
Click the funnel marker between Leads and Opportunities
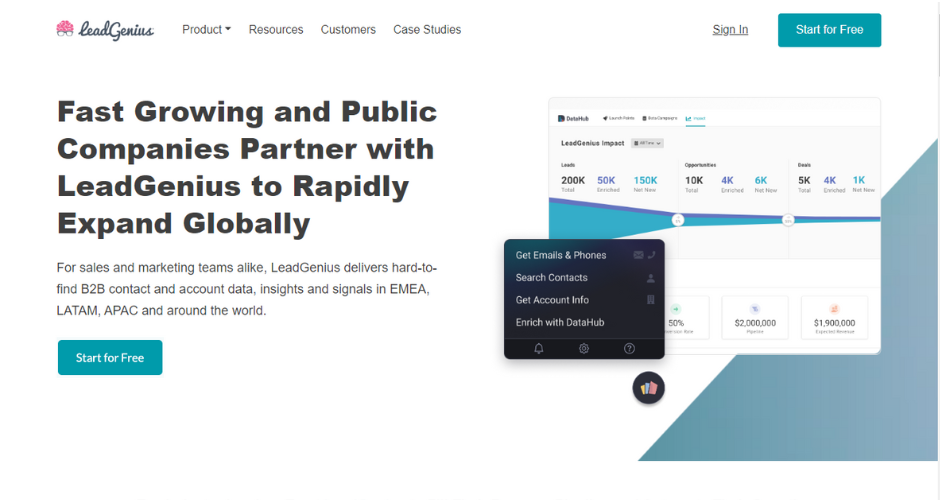click(x=678, y=220)
